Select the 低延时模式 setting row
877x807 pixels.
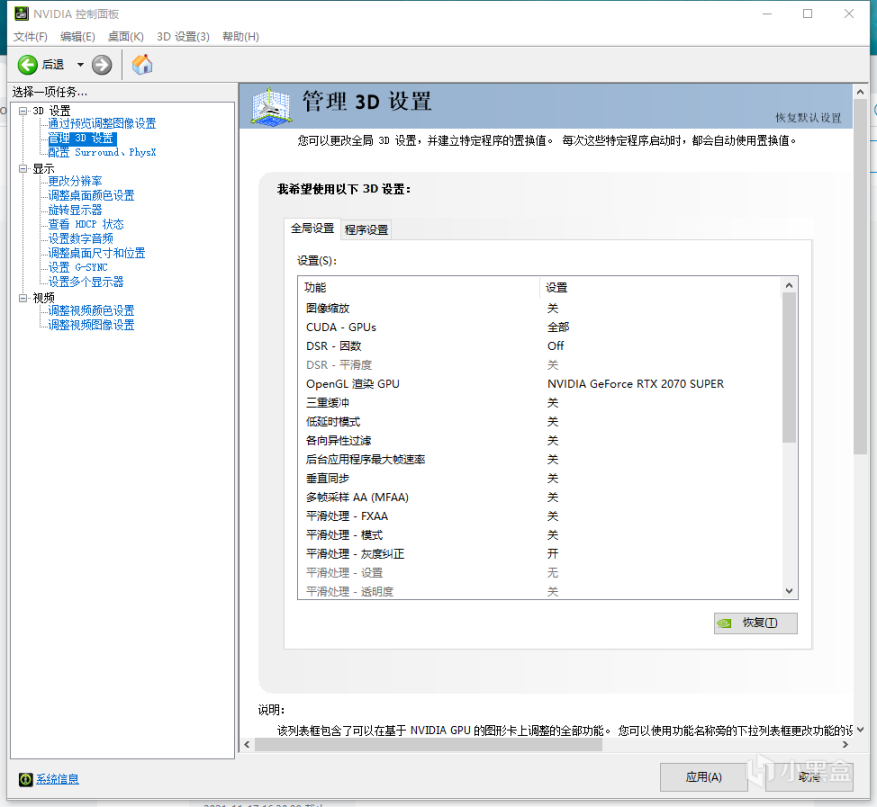tap(539, 422)
